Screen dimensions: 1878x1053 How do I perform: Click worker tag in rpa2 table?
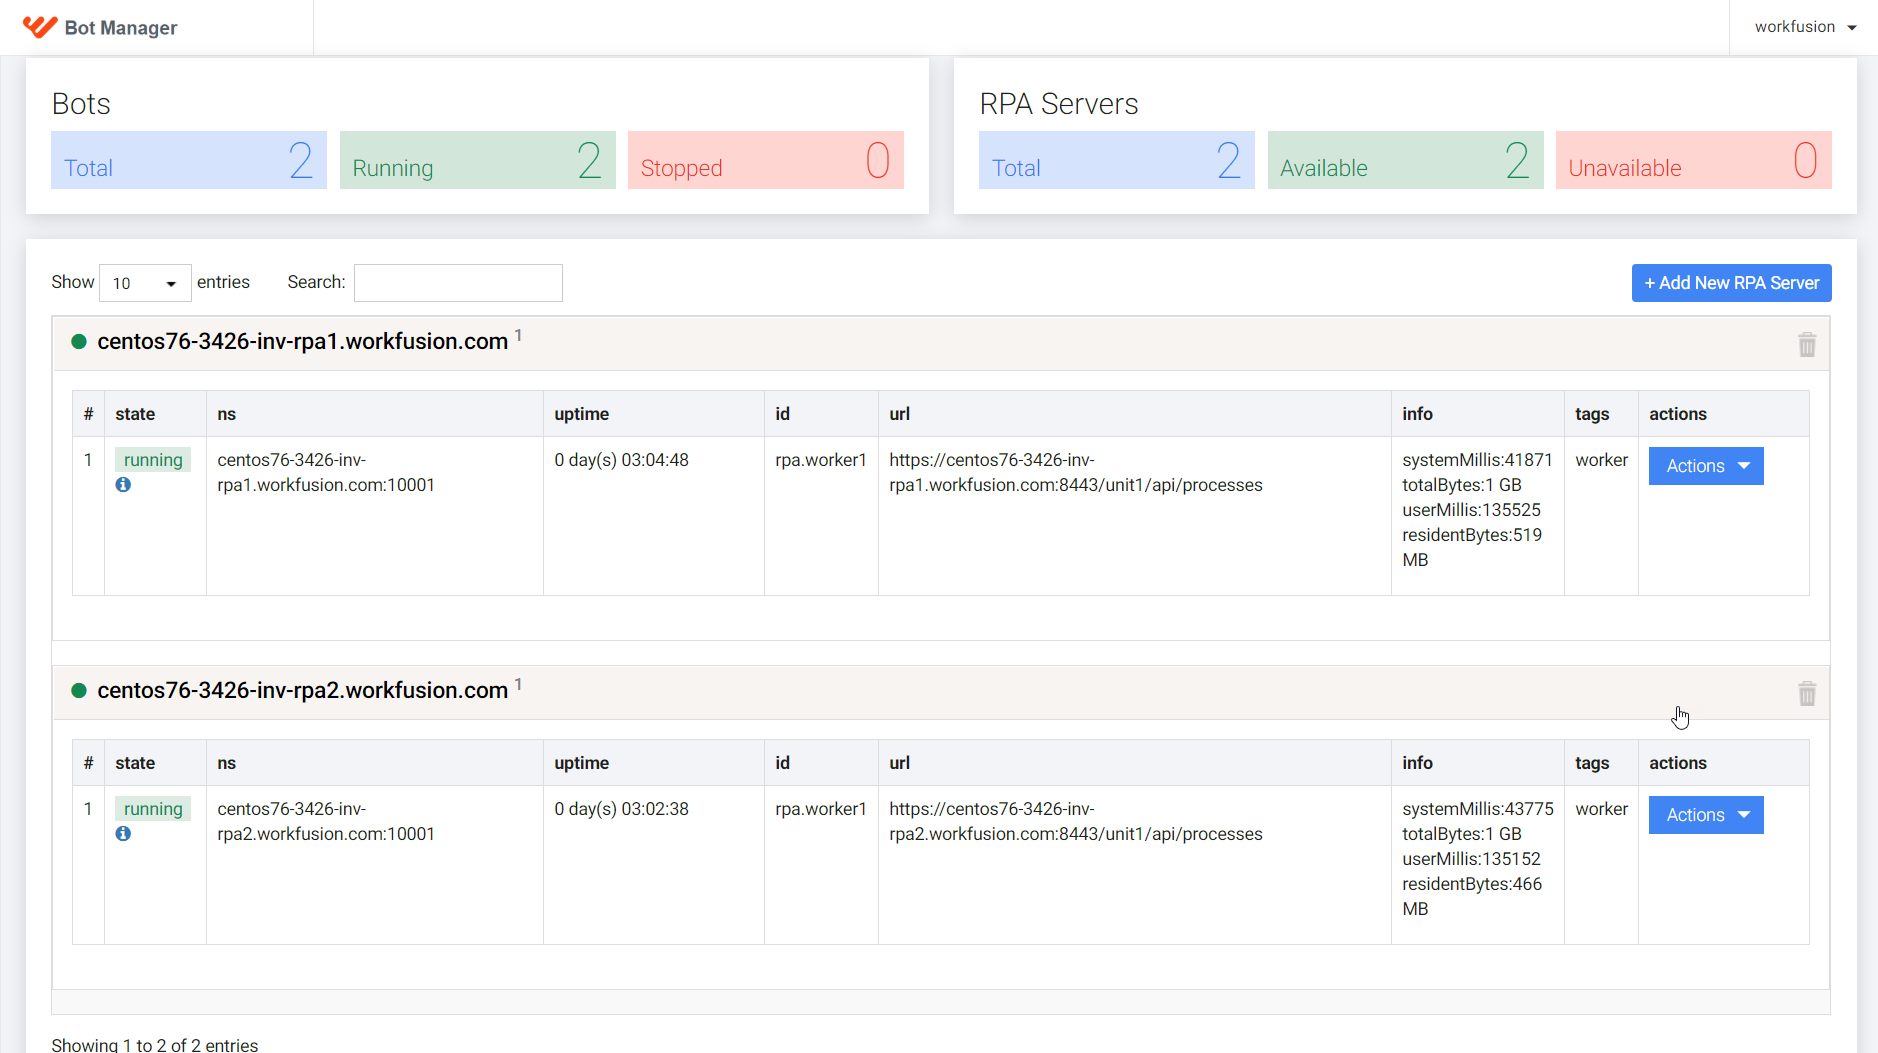[x=1602, y=809]
